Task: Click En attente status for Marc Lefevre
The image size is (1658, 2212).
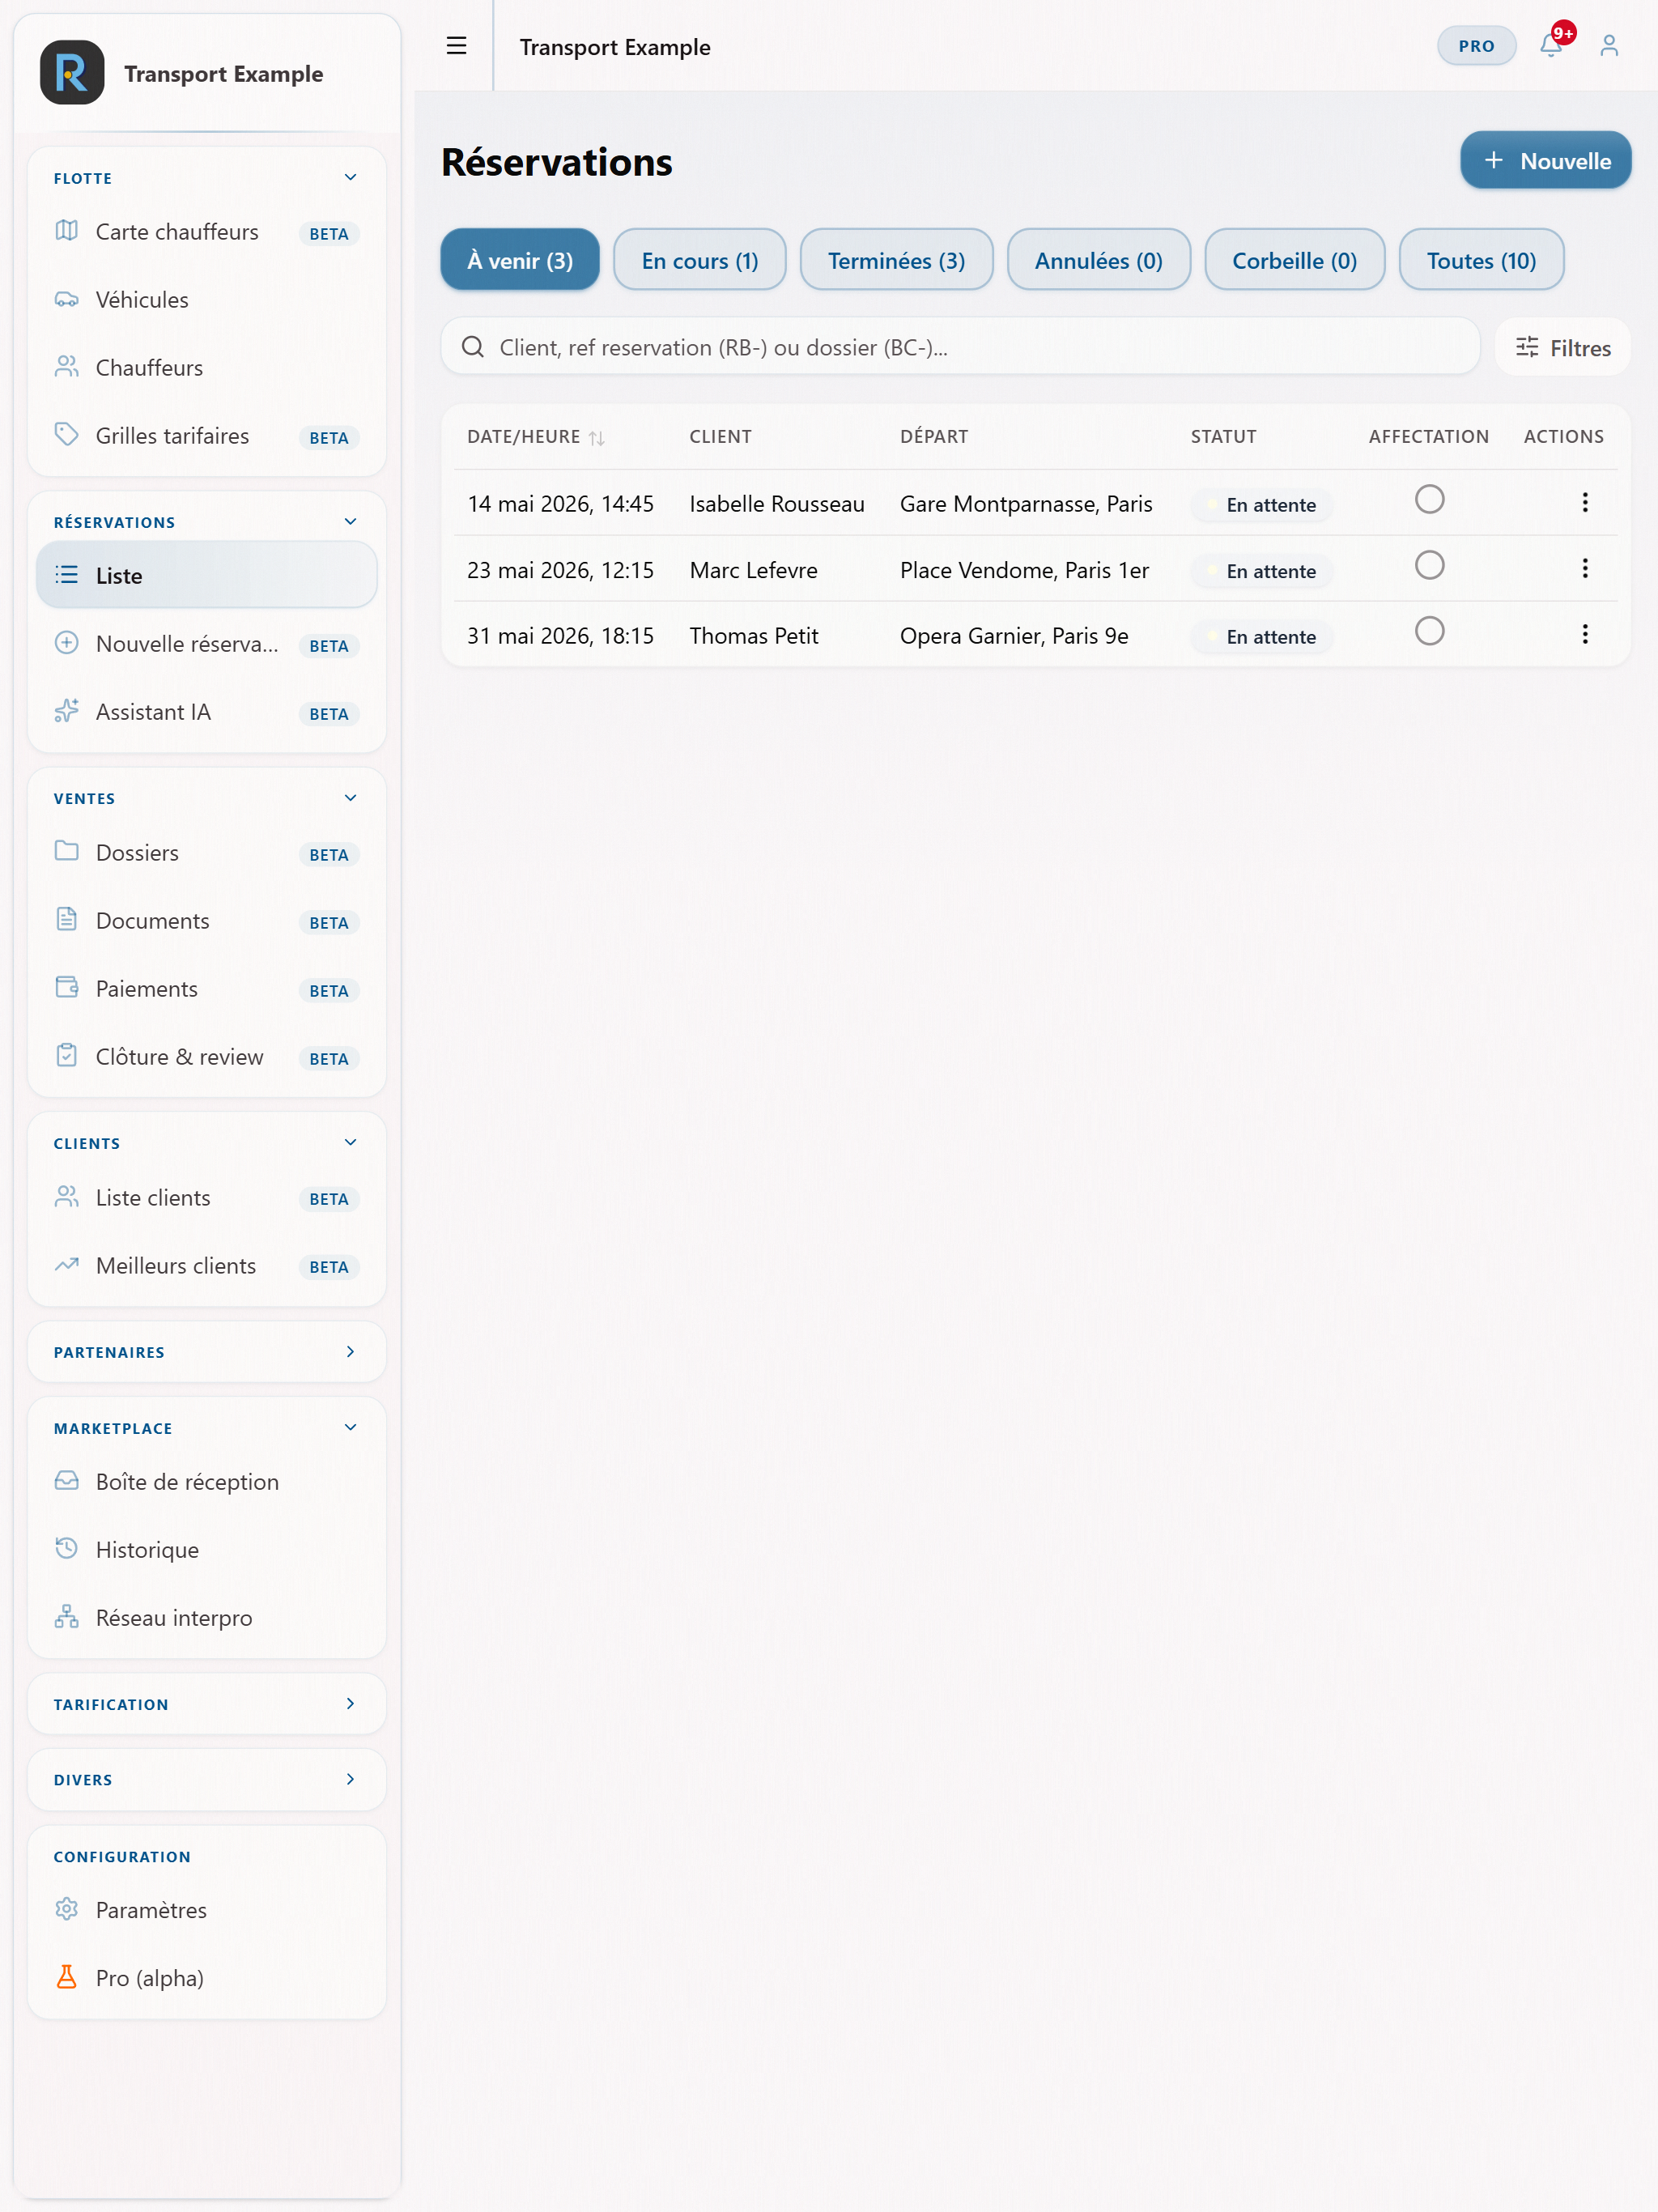Action: point(1261,570)
